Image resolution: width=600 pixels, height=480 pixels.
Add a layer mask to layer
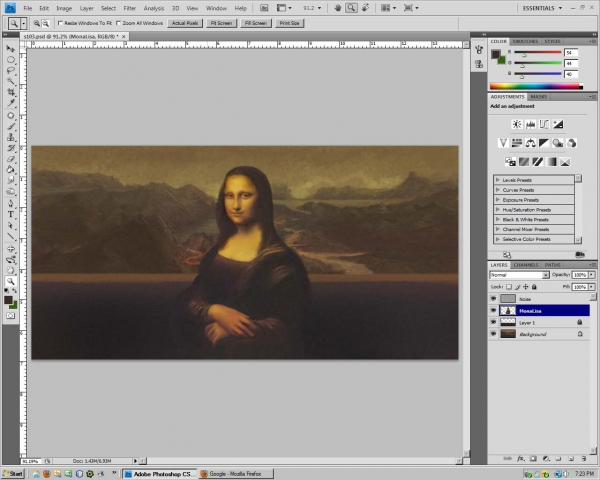click(533, 458)
